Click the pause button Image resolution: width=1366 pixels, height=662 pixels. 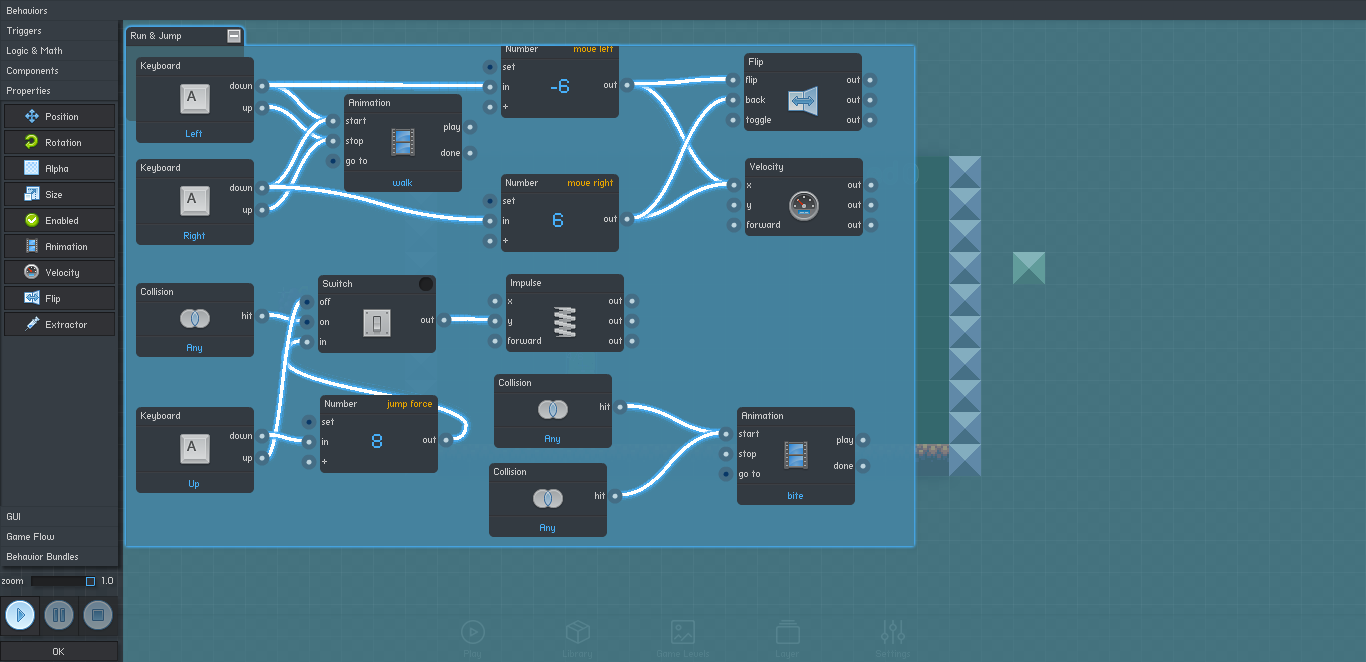click(59, 614)
